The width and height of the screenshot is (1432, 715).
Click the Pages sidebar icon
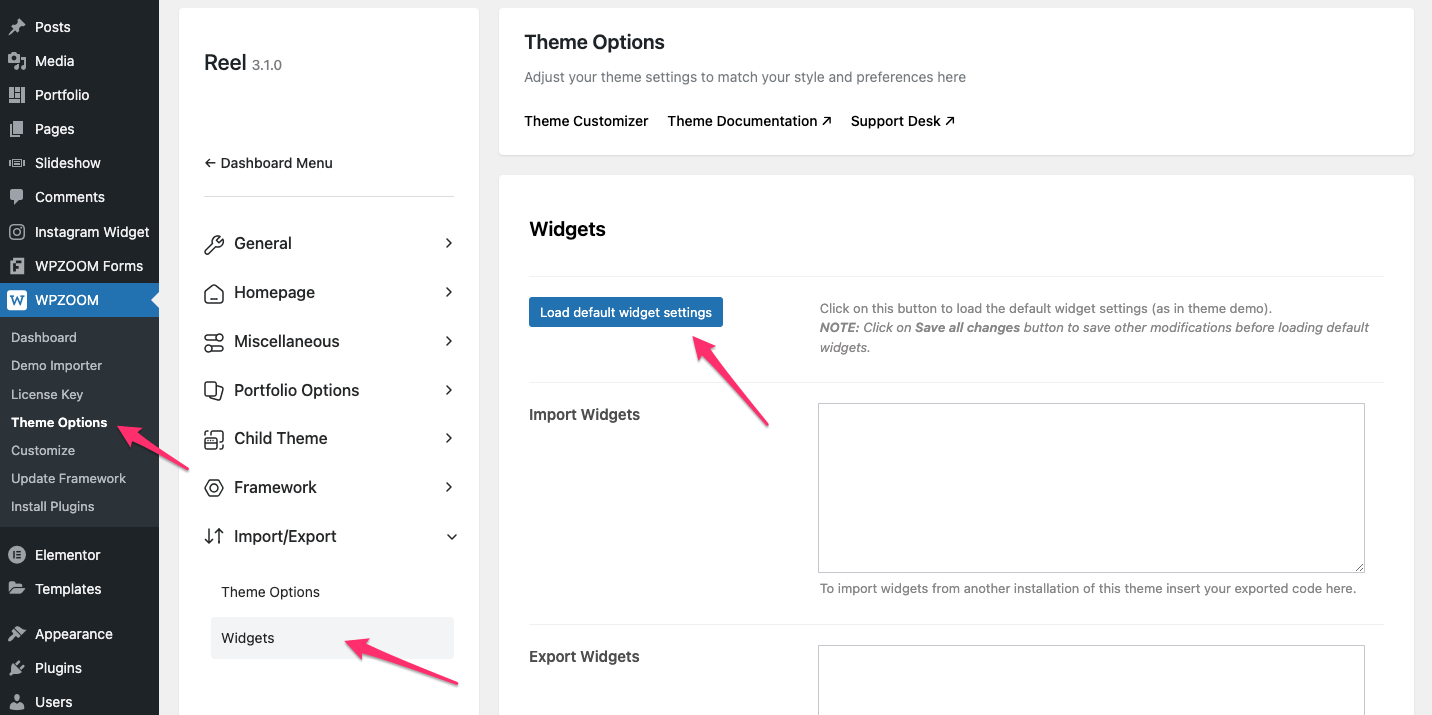18,129
